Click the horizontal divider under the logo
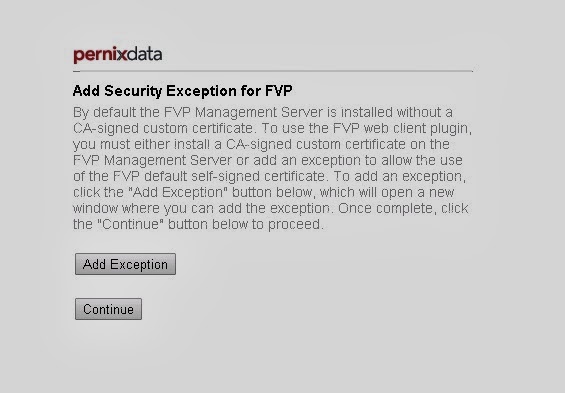 (273, 71)
